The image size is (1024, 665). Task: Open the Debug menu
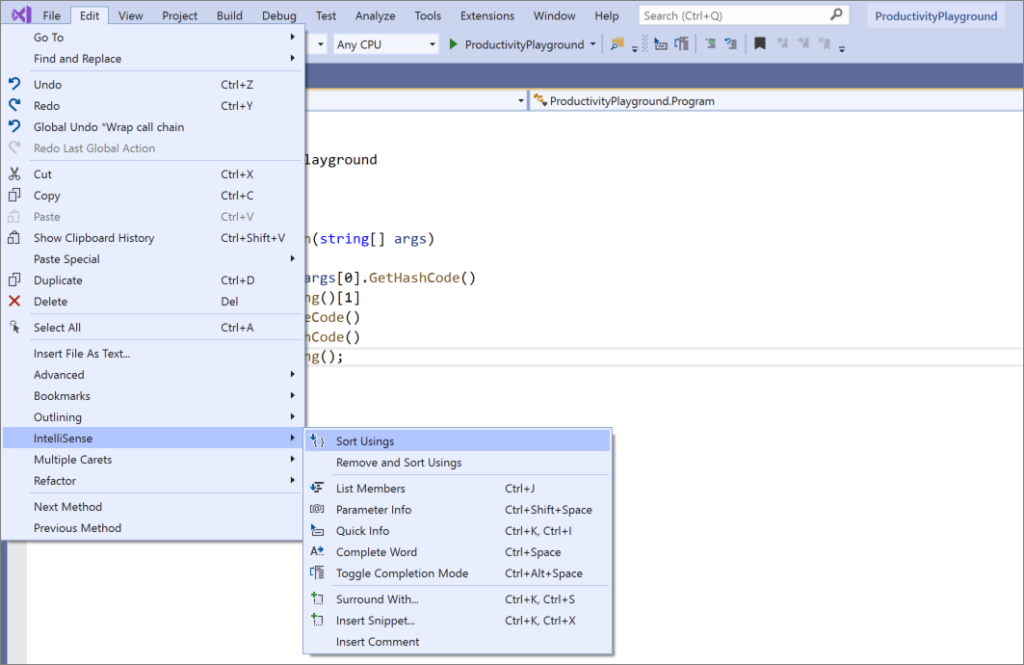[x=279, y=16]
